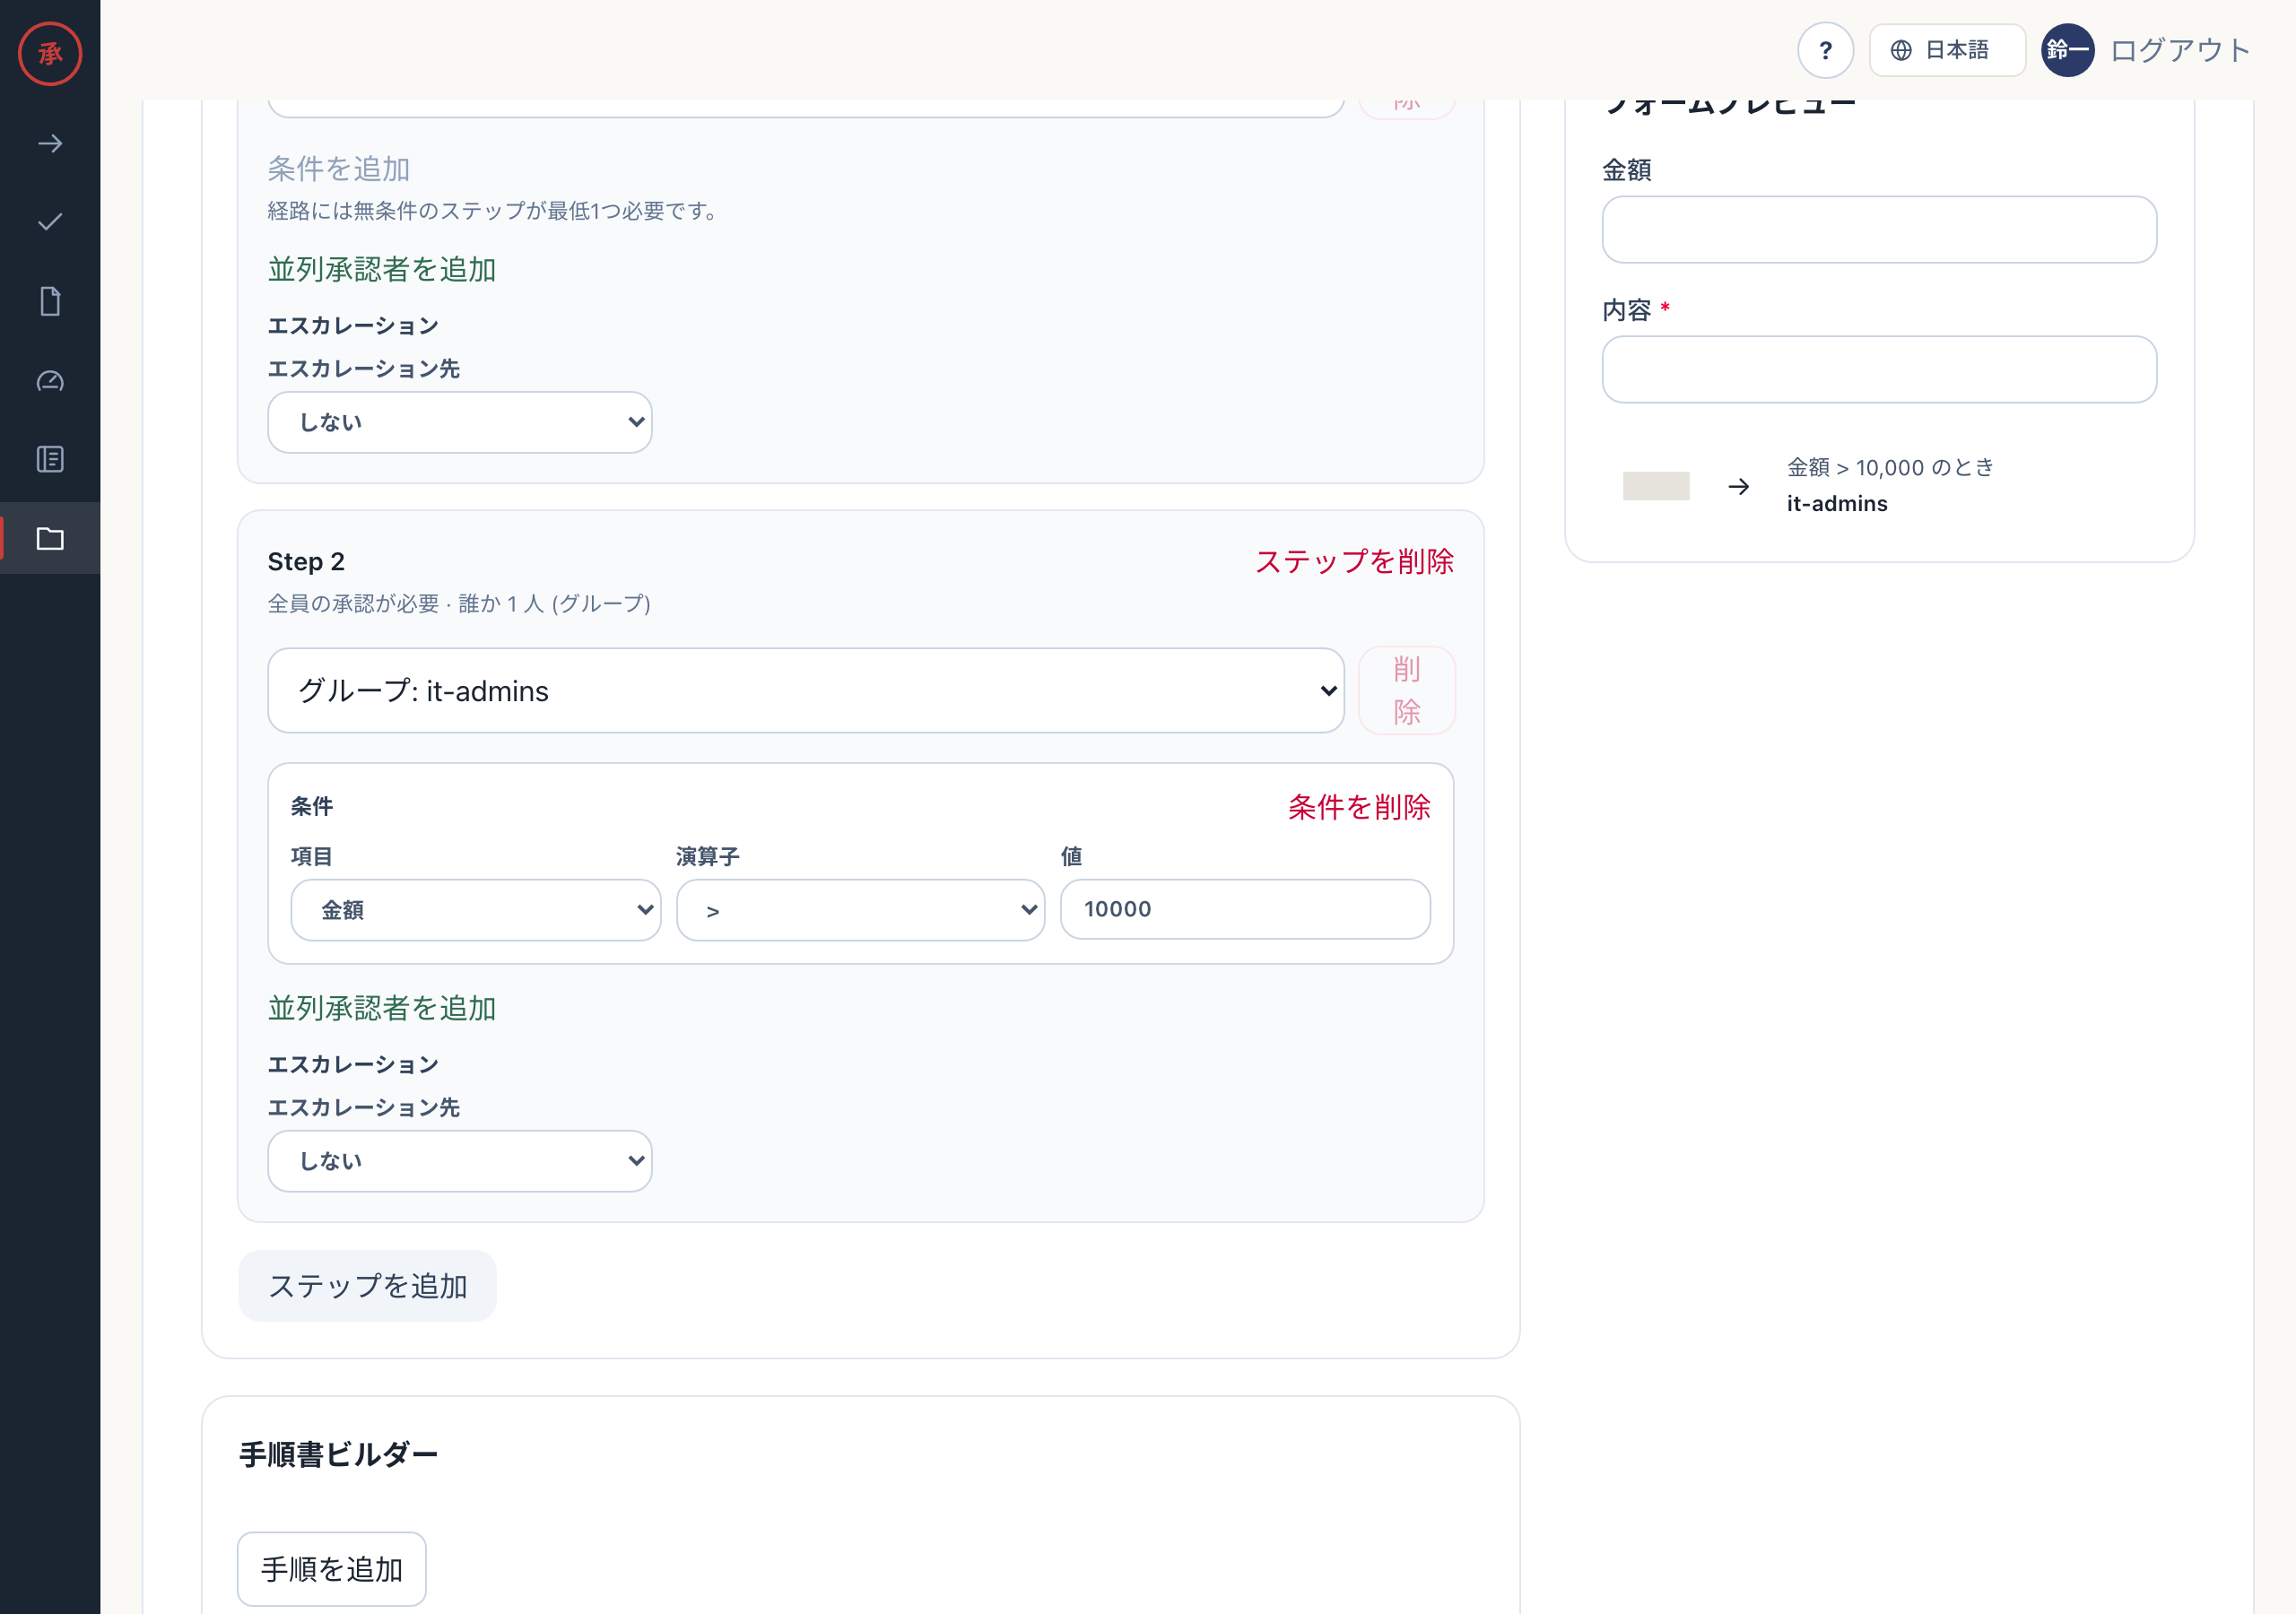Click the question mark help icon
2296x1614 pixels.
(x=1825, y=50)
